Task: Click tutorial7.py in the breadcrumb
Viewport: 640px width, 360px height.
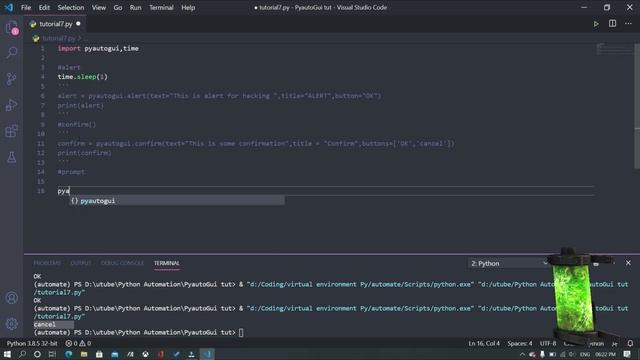Action: coord(59,38)
